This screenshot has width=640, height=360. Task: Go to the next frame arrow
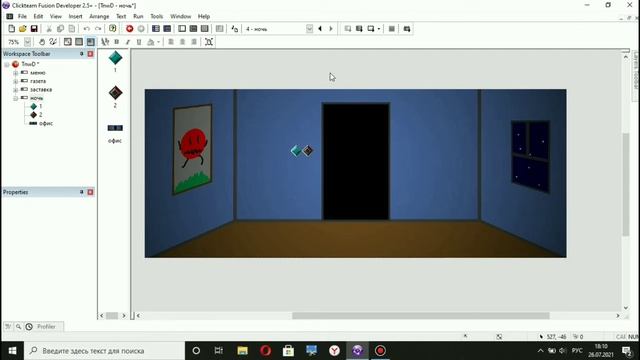331,29
